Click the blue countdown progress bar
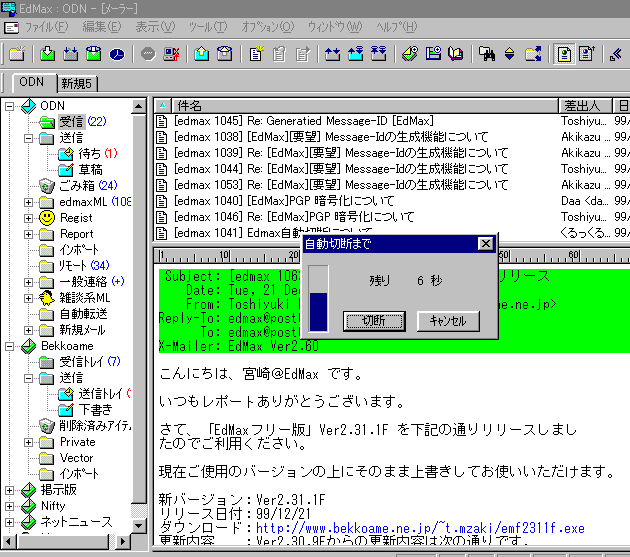Screen dimensions: 630x557 (319, 299)
